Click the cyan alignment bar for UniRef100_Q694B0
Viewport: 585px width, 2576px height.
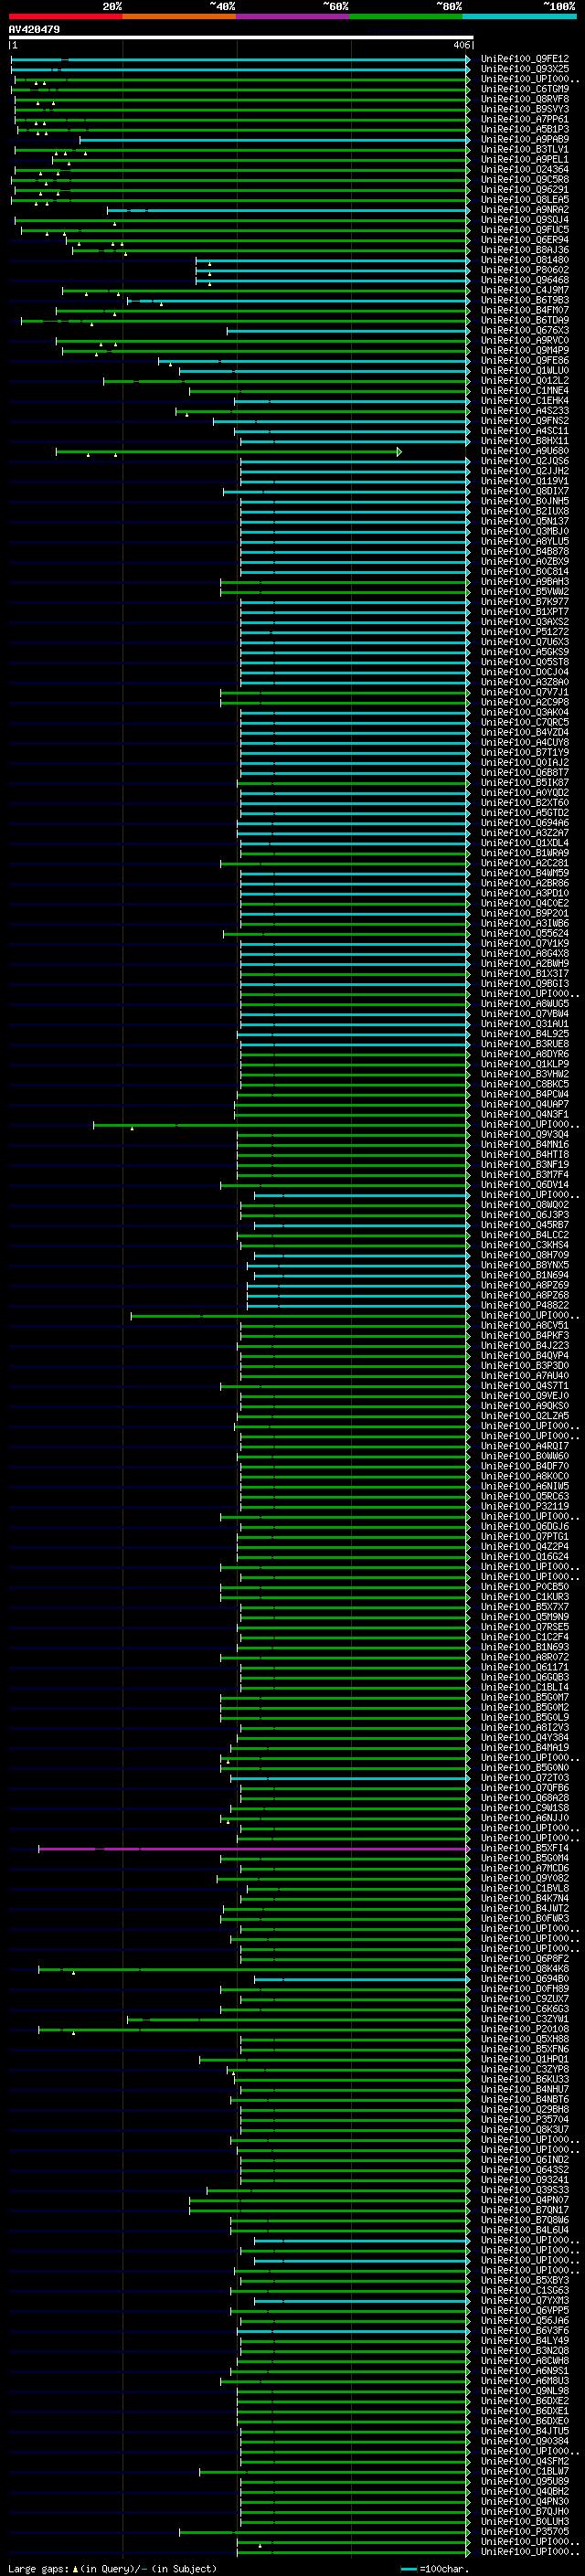[362, 1979]
